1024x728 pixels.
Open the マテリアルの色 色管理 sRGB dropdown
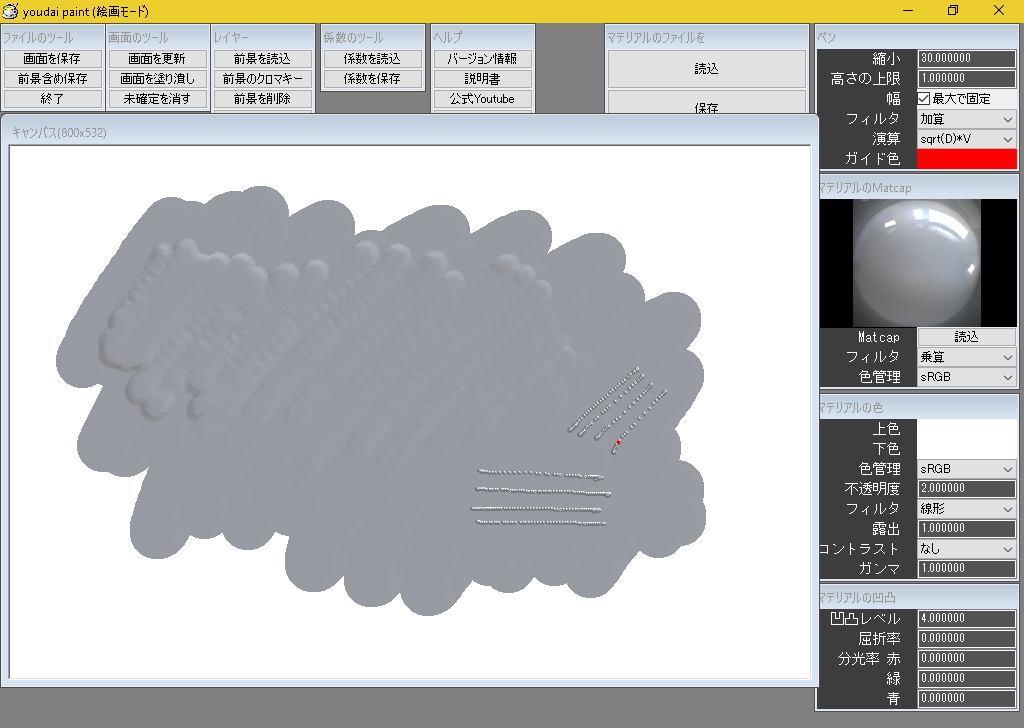966,468
